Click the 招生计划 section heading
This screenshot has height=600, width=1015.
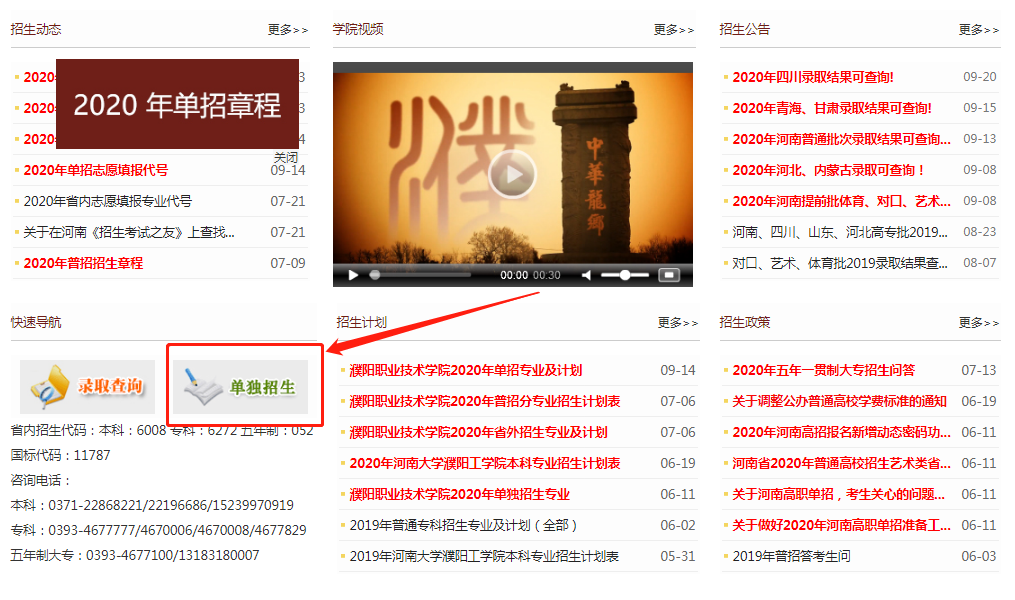[x=361, y=322]
